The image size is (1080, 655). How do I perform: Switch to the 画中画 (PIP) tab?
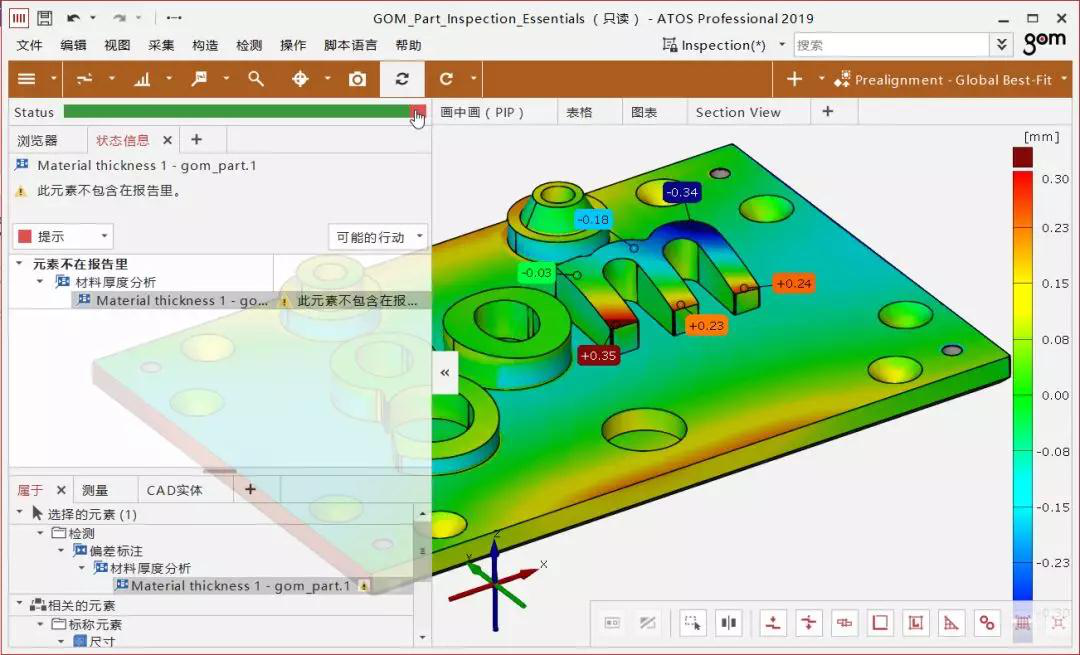point(482,112)
